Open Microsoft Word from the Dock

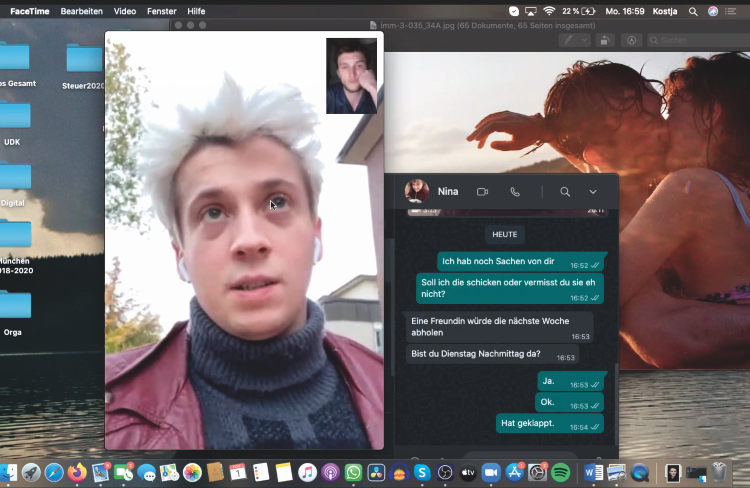[x=594, y=473]
